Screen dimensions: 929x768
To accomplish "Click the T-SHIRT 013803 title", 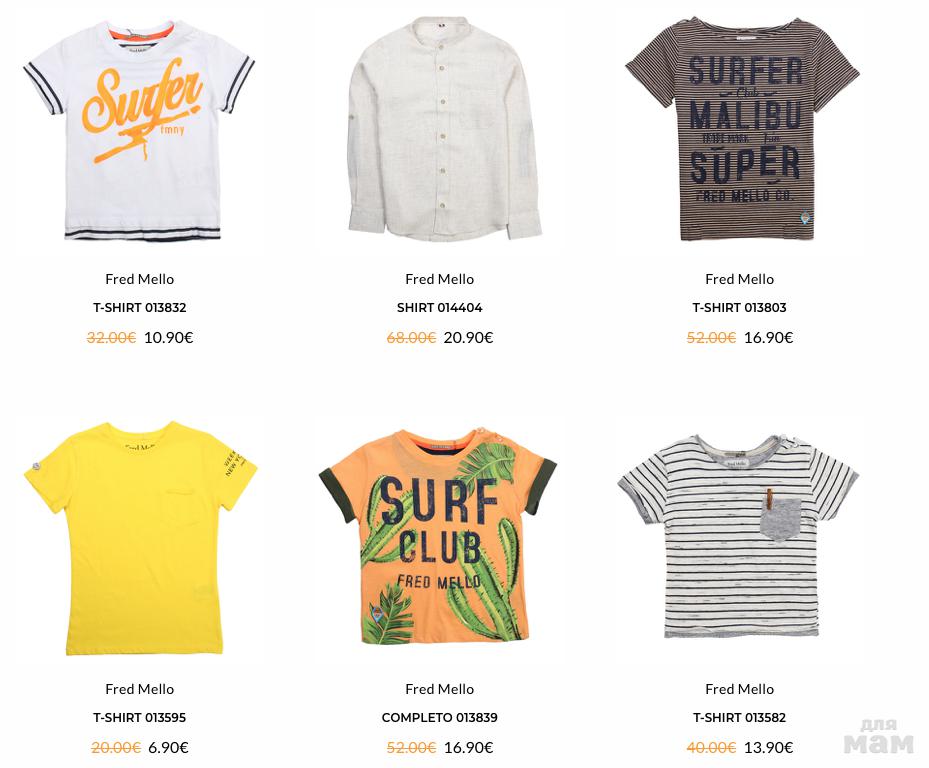I will (739, 308).
